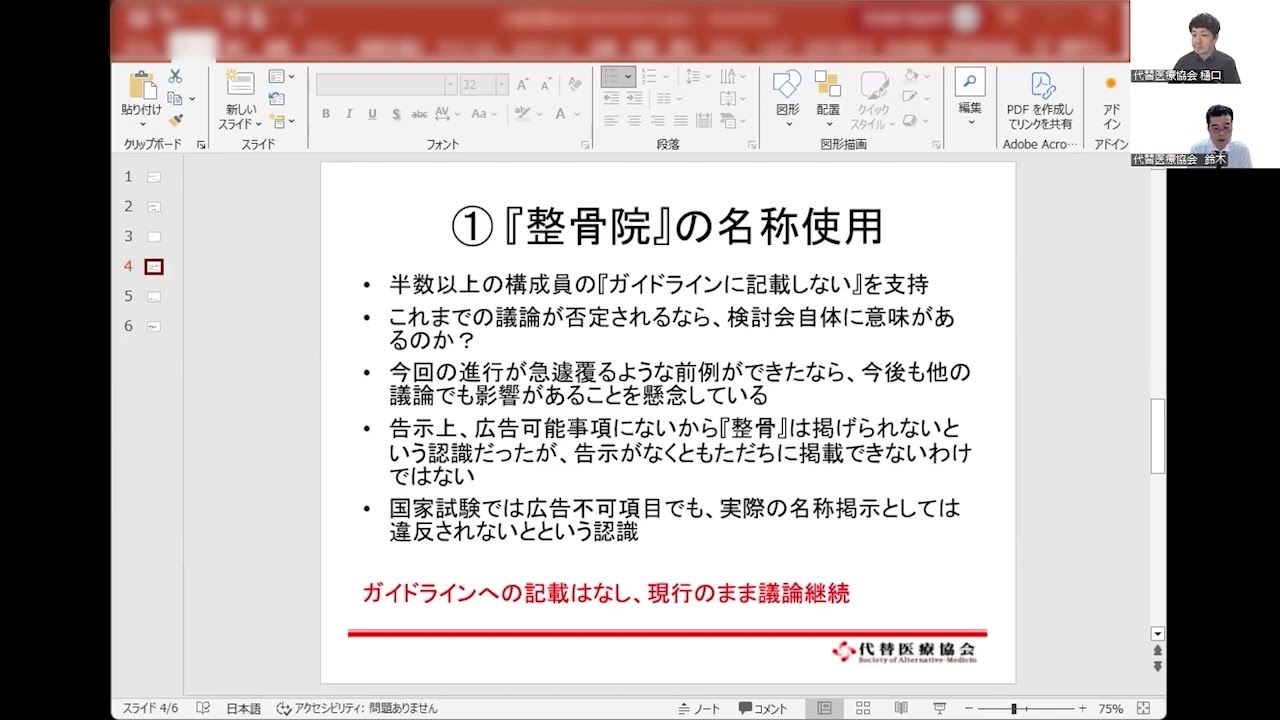Insert a new slide with 新しいスライド icon
This screenshot has height=720, width=1280.
(x=240, y=84)
